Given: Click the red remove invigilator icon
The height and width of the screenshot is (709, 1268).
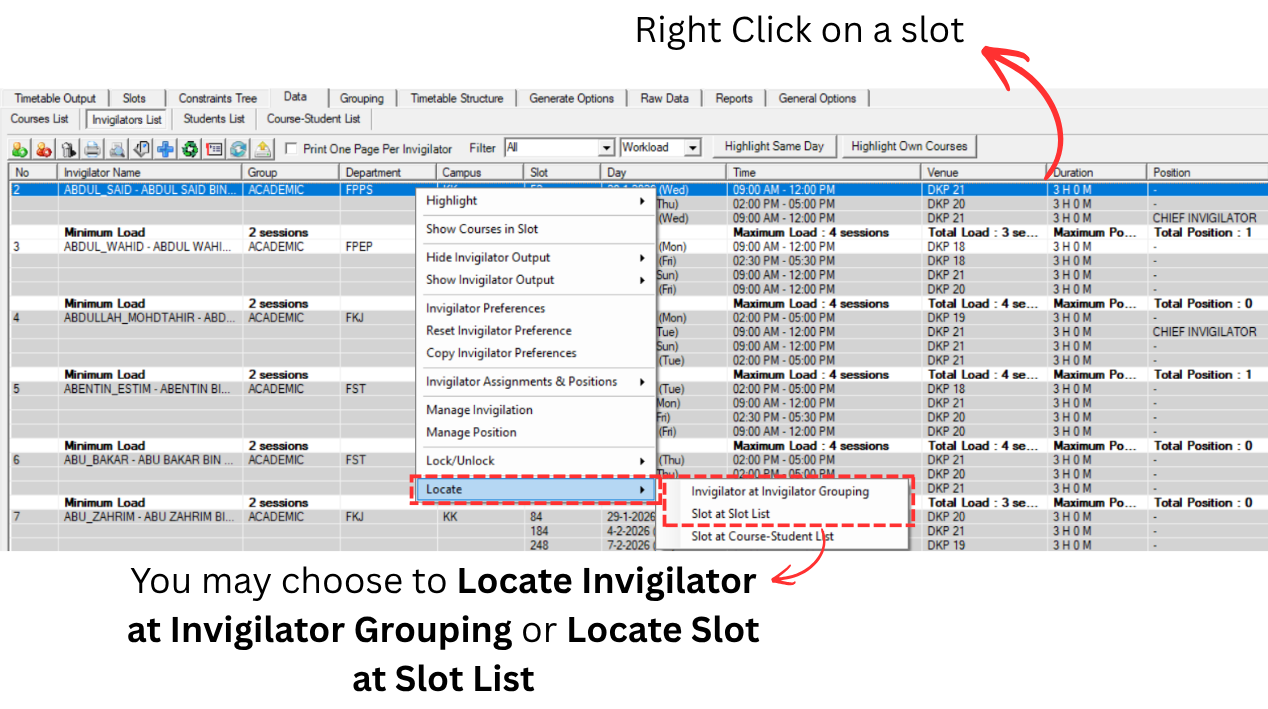Looking at the screenshot, I should [x=44, y=149].
